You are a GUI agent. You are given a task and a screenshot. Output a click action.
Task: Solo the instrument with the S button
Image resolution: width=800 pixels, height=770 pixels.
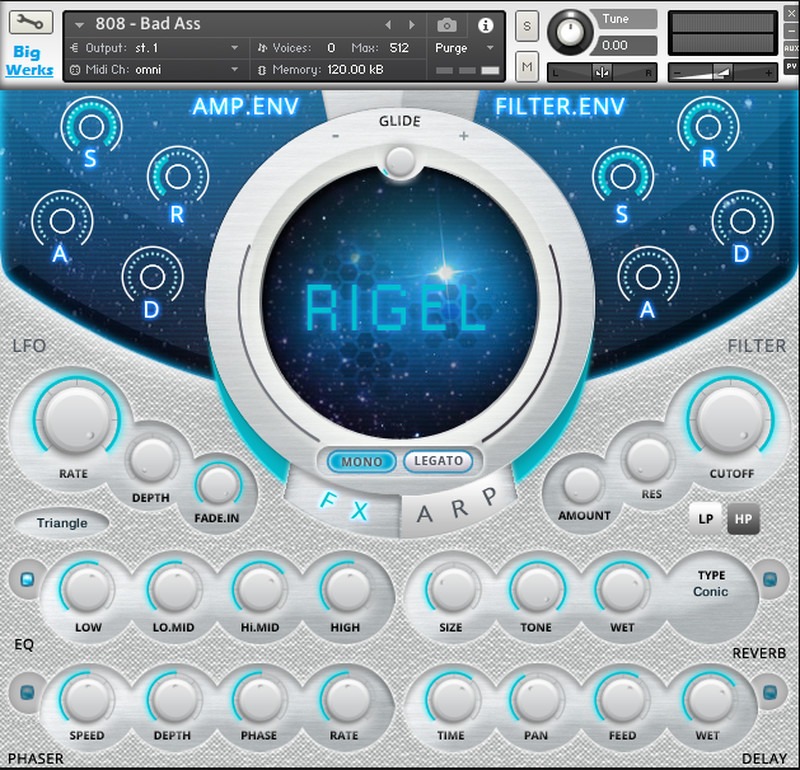527,27
